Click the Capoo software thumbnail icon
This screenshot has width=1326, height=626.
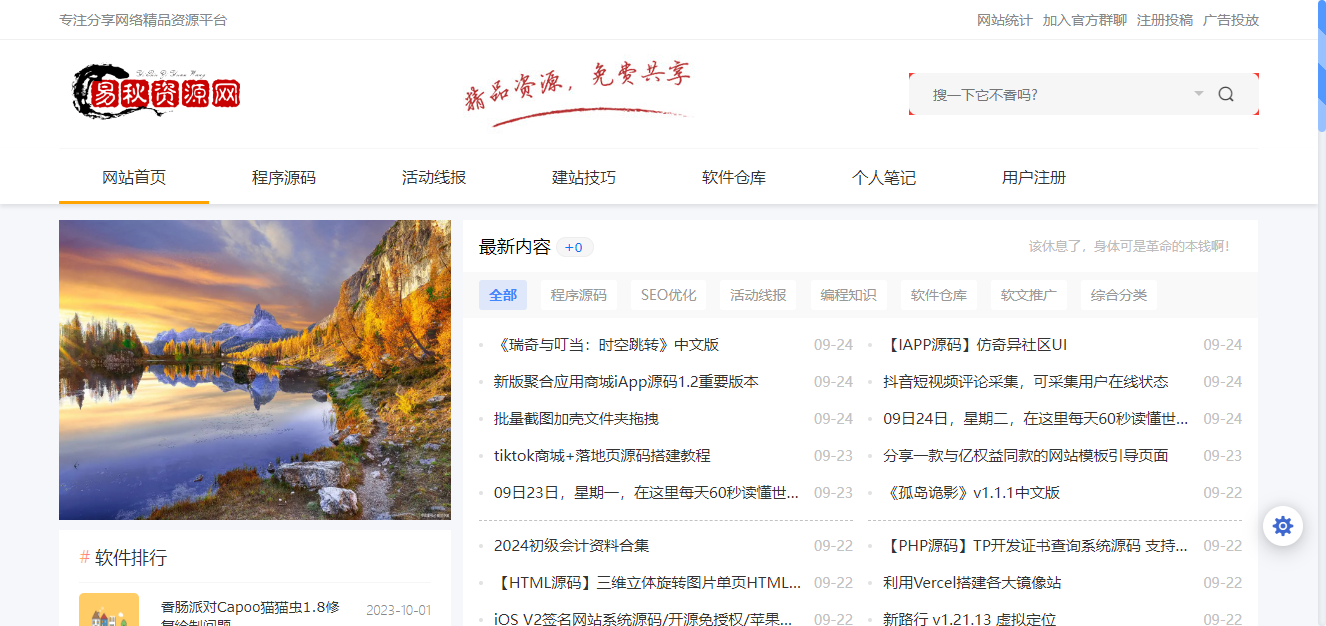109,610
